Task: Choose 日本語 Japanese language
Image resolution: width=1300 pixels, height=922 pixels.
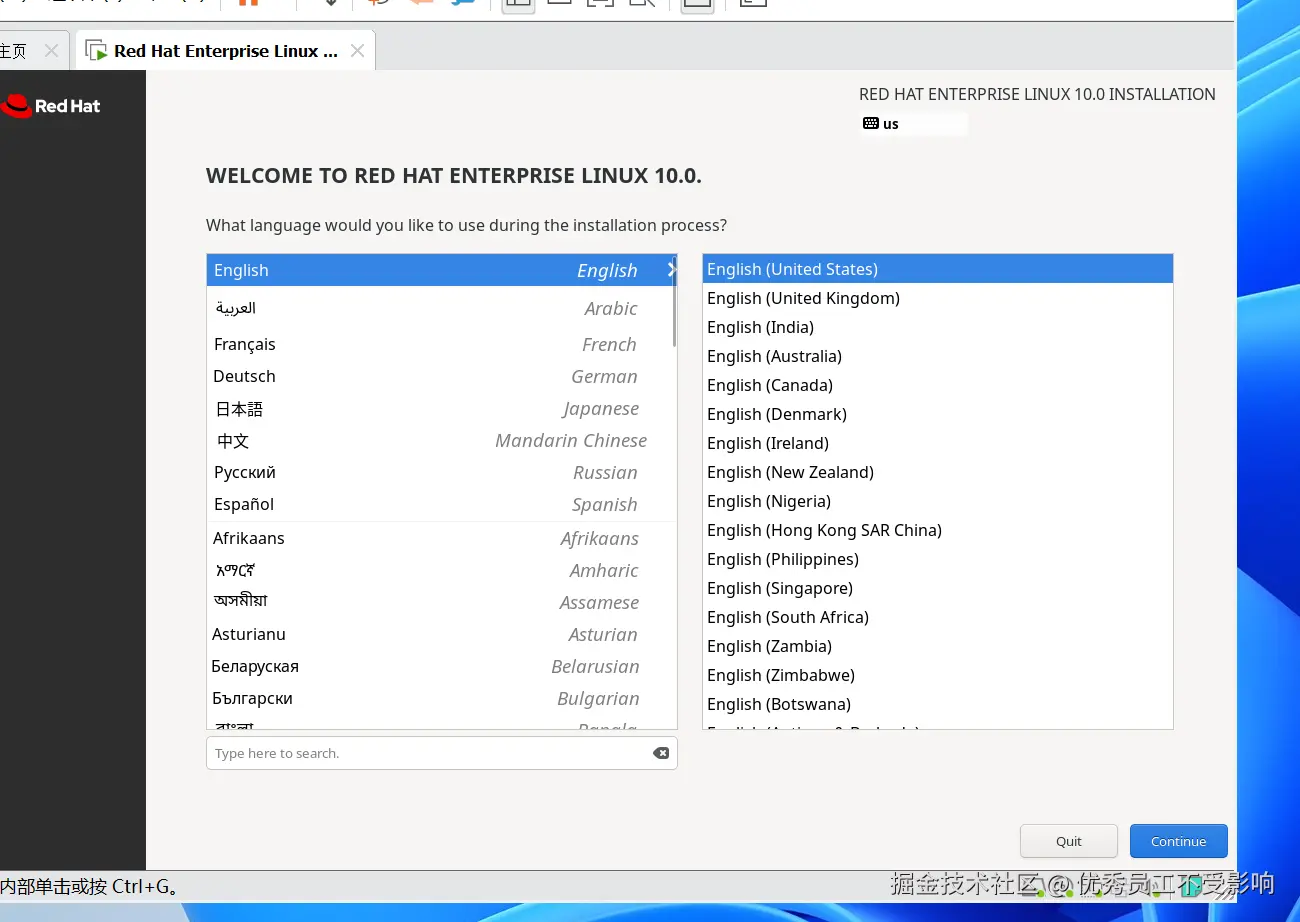Action: tap(240, 408)
